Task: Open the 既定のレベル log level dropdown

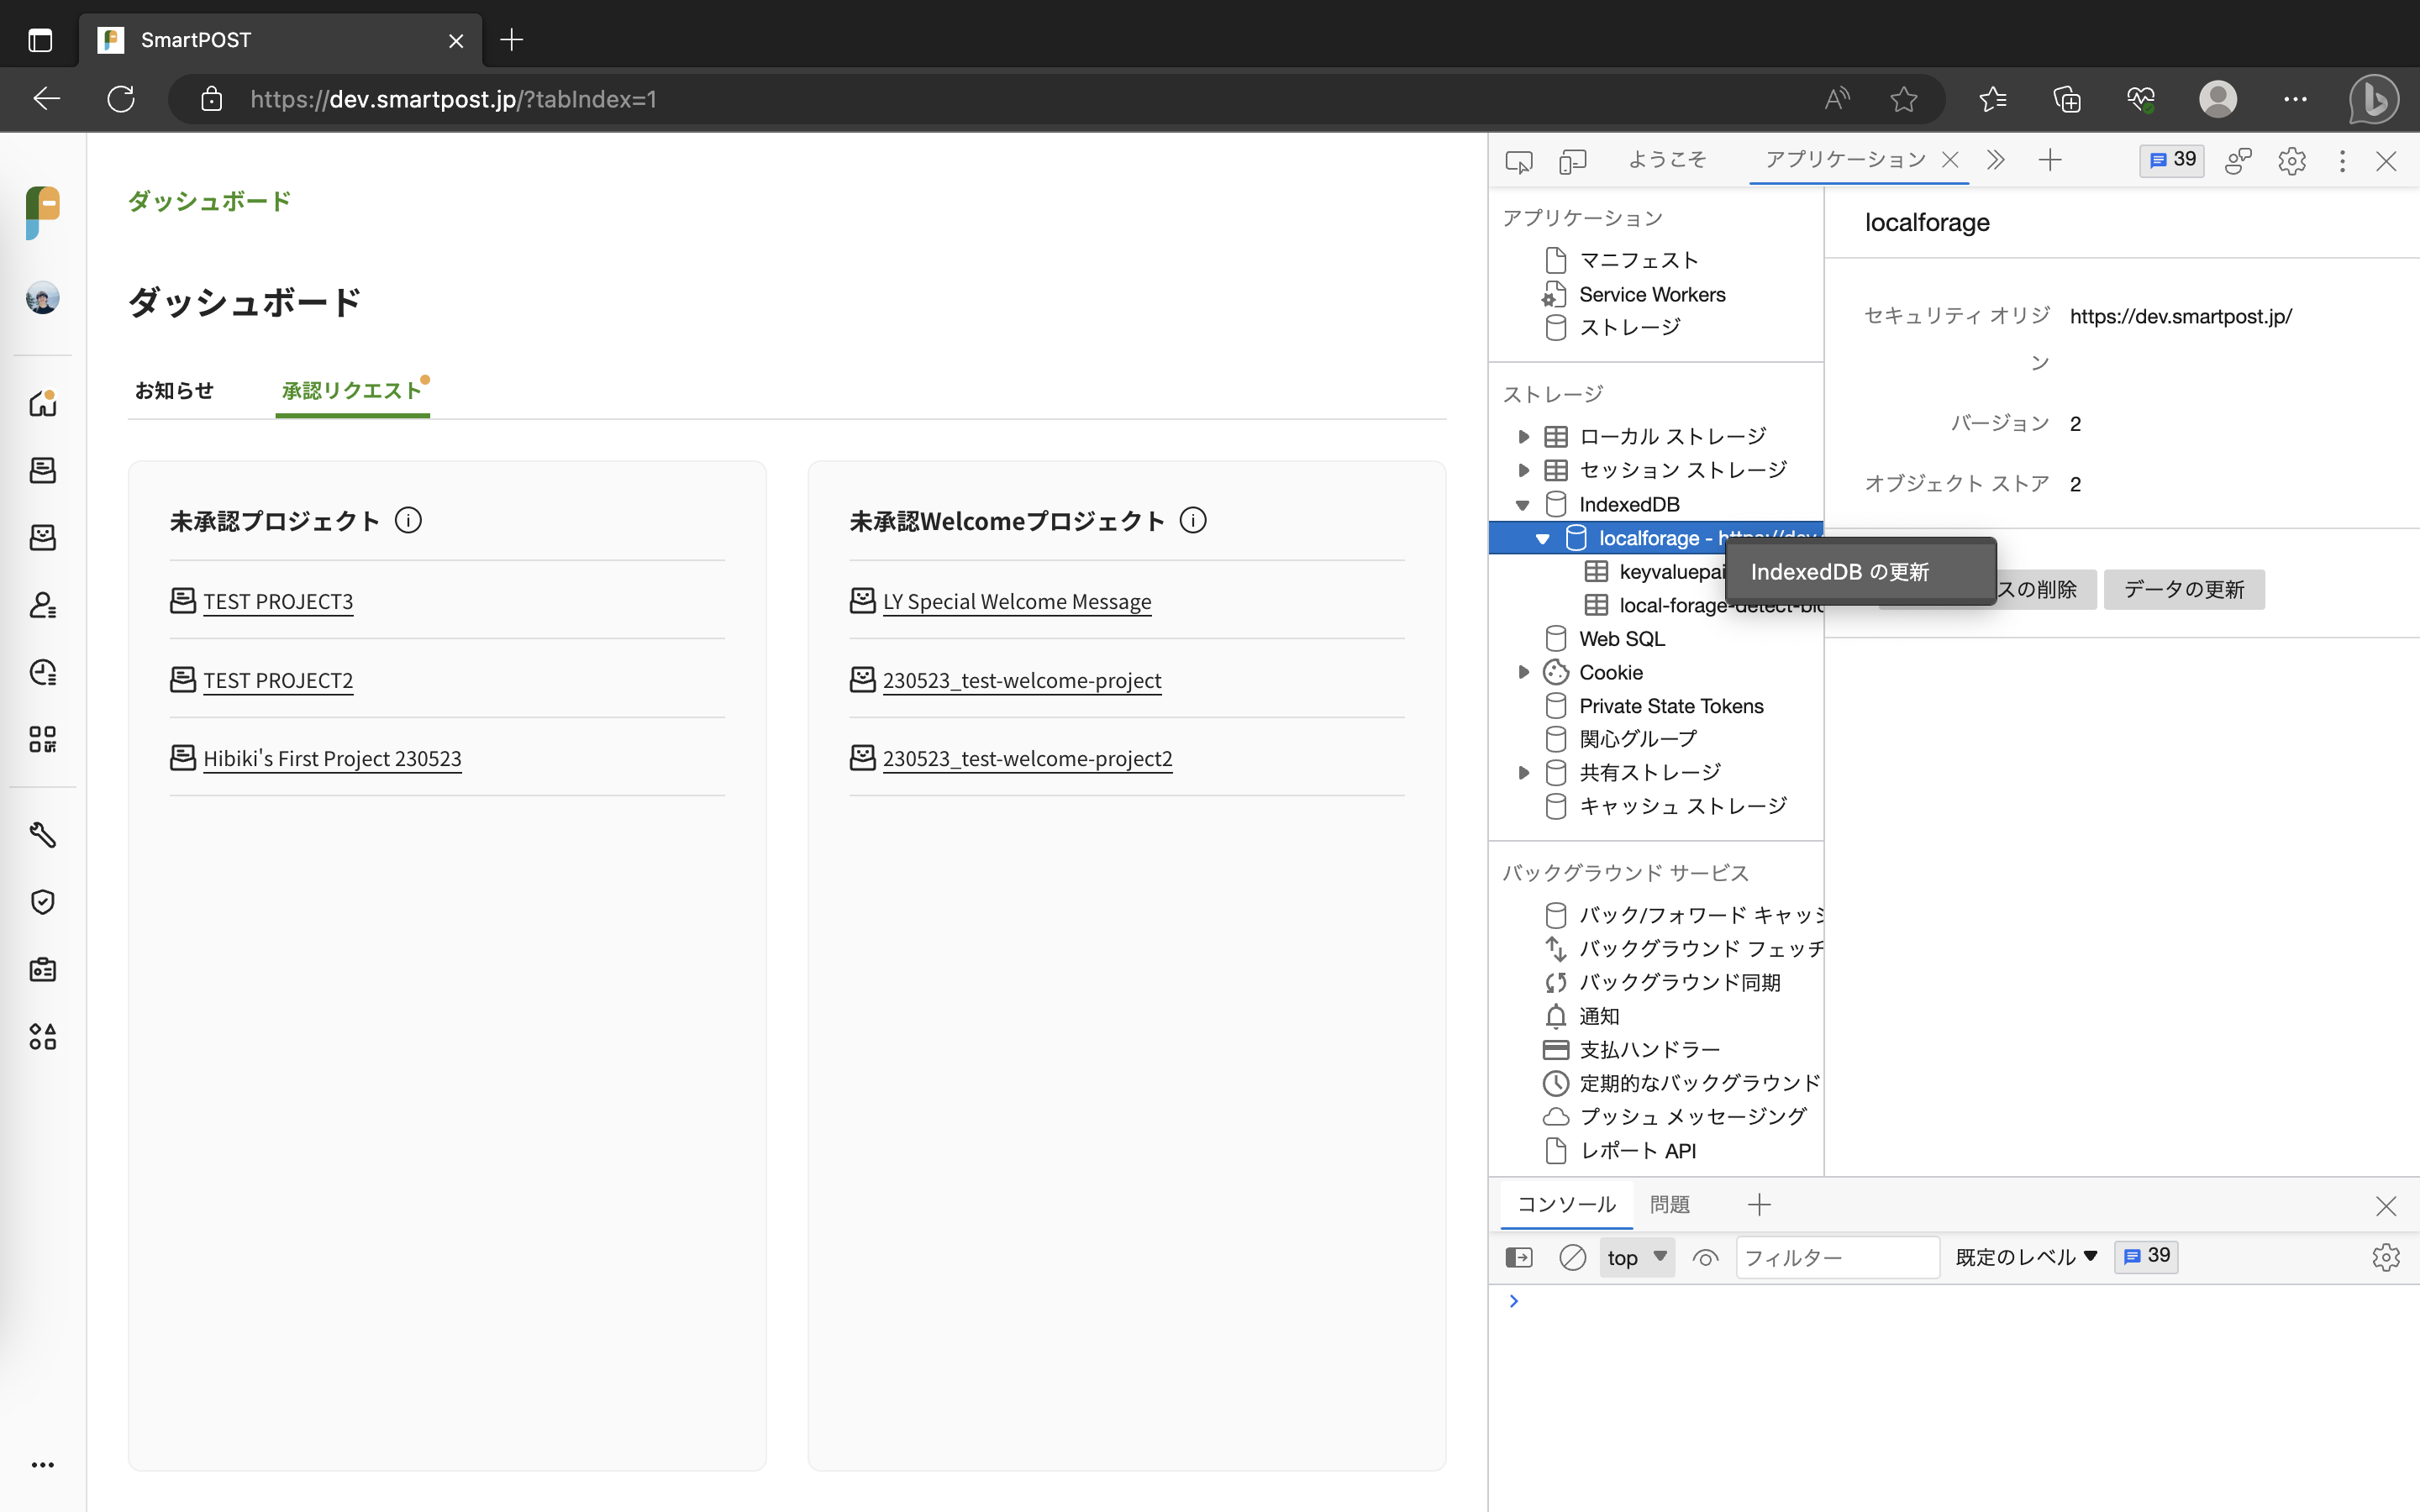Action: tap(2025, 1257)
